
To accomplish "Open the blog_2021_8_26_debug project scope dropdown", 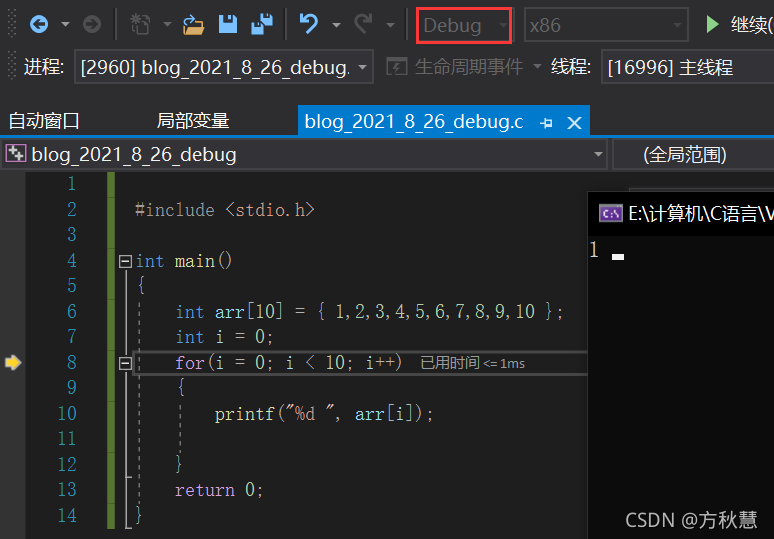I will coord(304,154).
